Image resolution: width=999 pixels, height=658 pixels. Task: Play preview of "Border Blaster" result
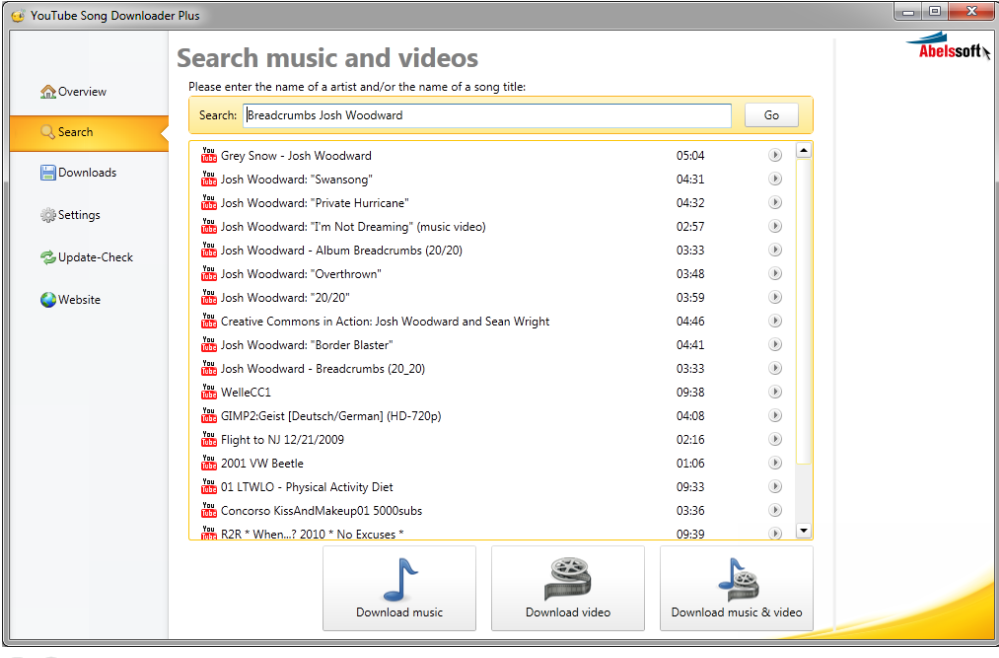coord(775,345)
